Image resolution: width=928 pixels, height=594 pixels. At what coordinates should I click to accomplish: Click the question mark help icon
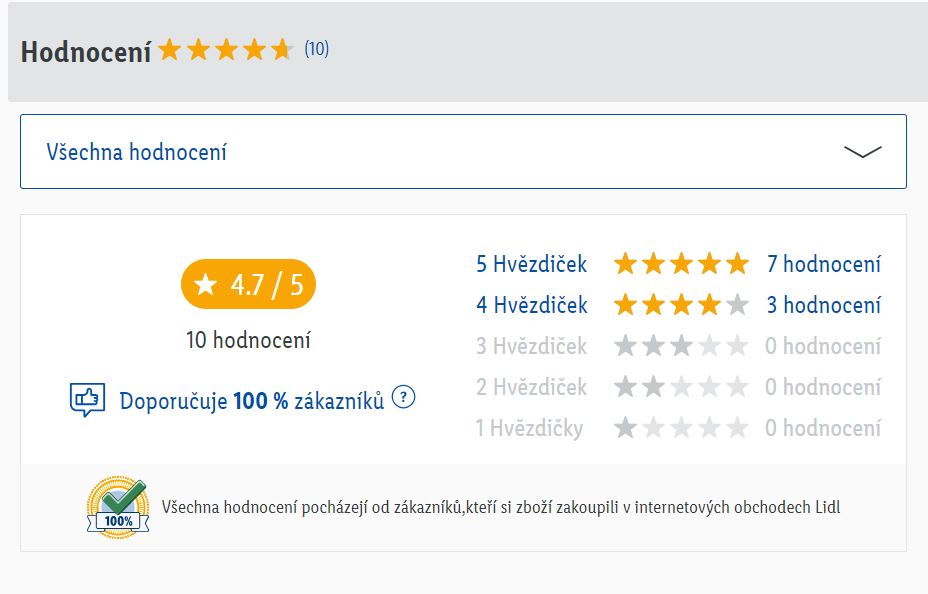click(x=403, y=397)
